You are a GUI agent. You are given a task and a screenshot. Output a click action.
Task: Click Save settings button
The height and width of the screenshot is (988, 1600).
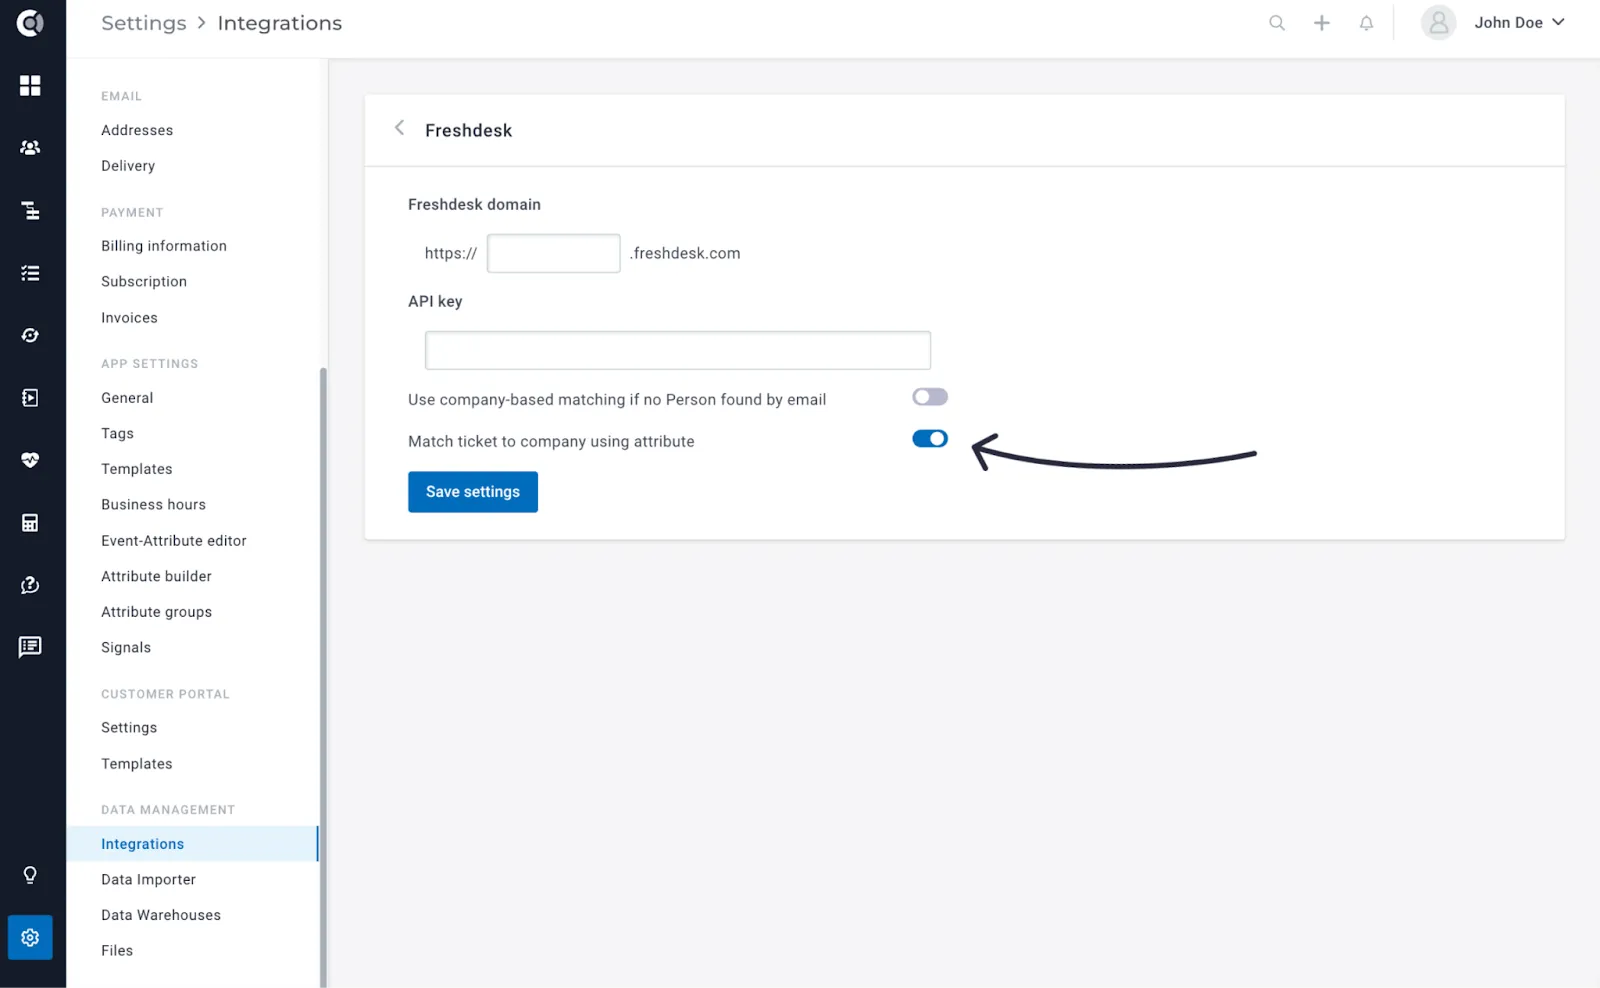pyautogui.click(x=473, y=492)
